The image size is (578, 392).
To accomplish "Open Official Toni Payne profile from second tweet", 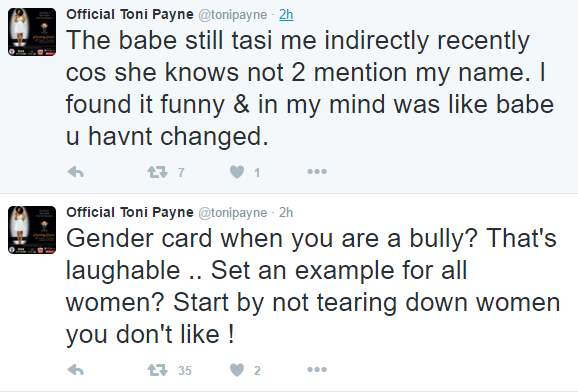I will click(x=130, y=212).
